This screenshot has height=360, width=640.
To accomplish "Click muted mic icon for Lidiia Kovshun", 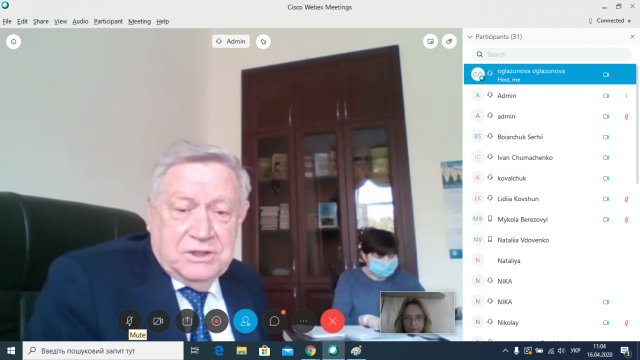I will [x=627, y=199].
